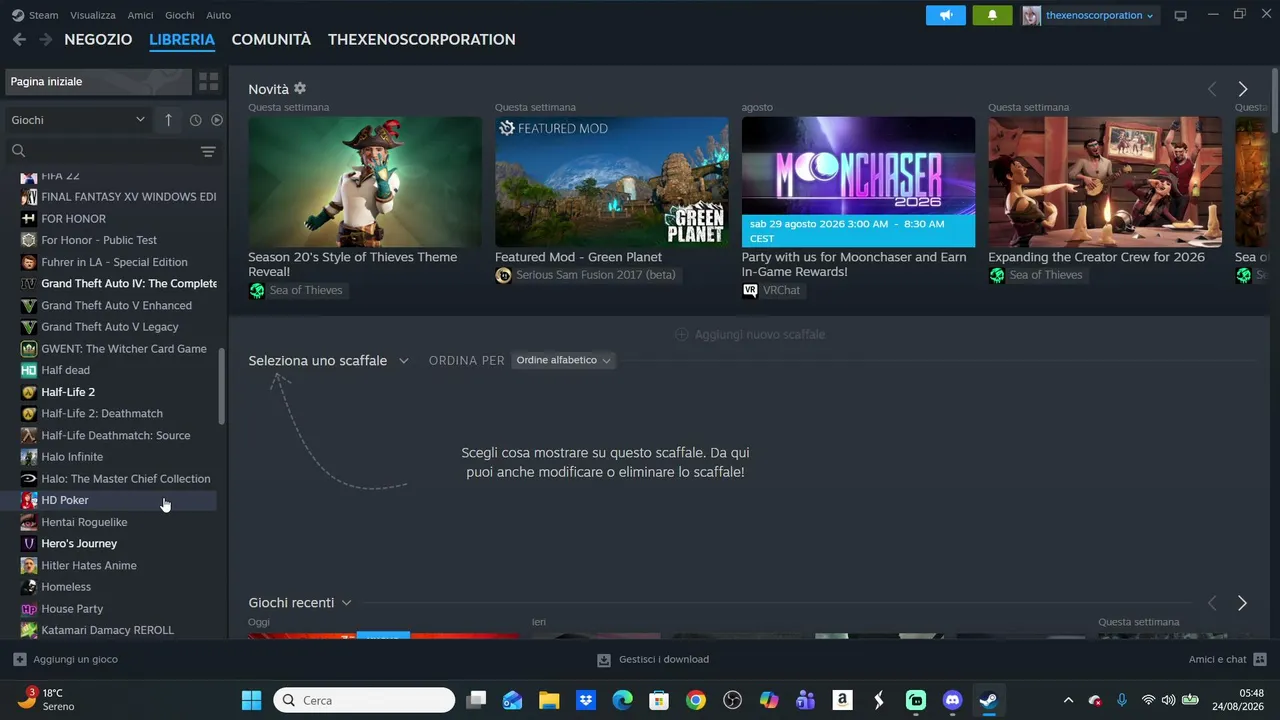Screen dimensions: 1280x720
Task: Select Hero's Journey in the list
Action: coord(119,544)
